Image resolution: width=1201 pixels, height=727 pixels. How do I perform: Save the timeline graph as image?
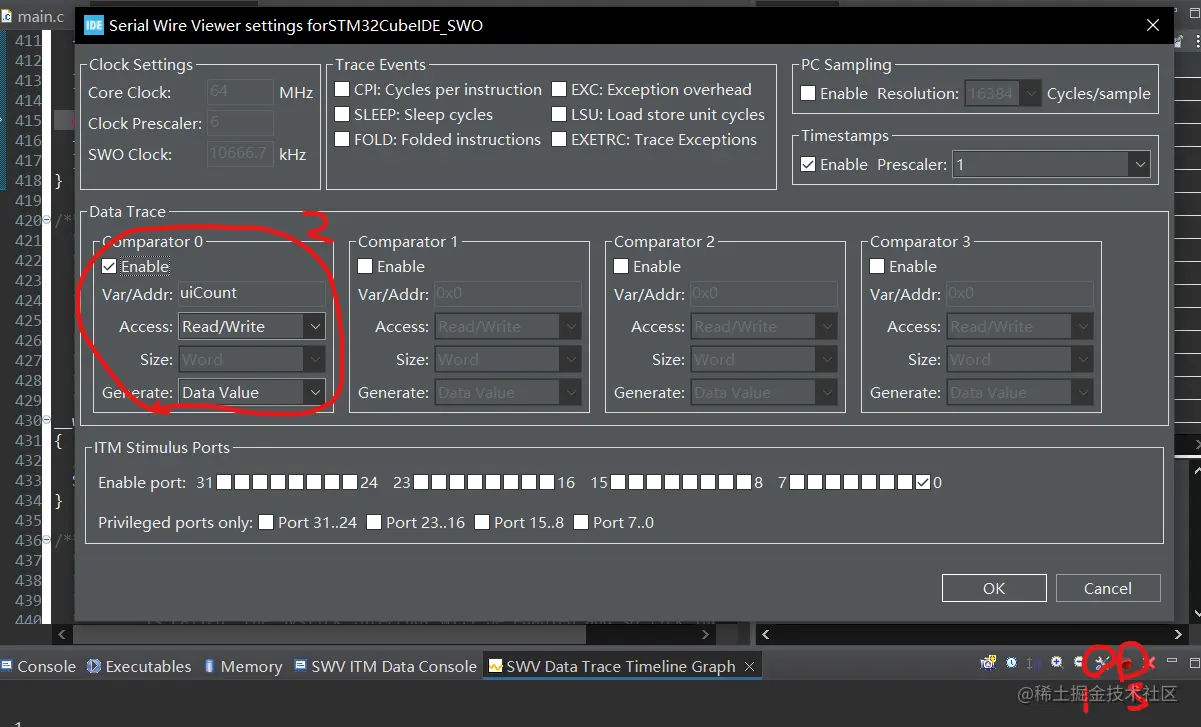pyautogui.click(x=988, y=663)
